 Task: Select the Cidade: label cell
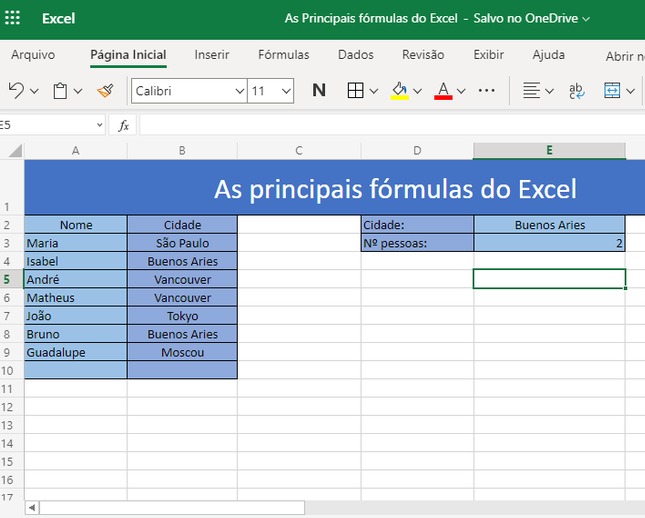pyautogui.click(x=417, y=225)
